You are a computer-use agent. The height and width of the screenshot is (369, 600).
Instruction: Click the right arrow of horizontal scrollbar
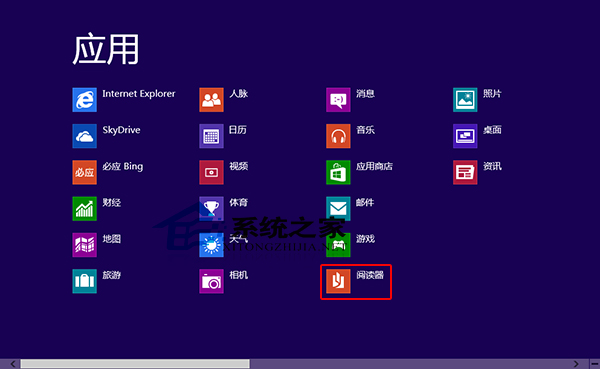coord(576,364)
